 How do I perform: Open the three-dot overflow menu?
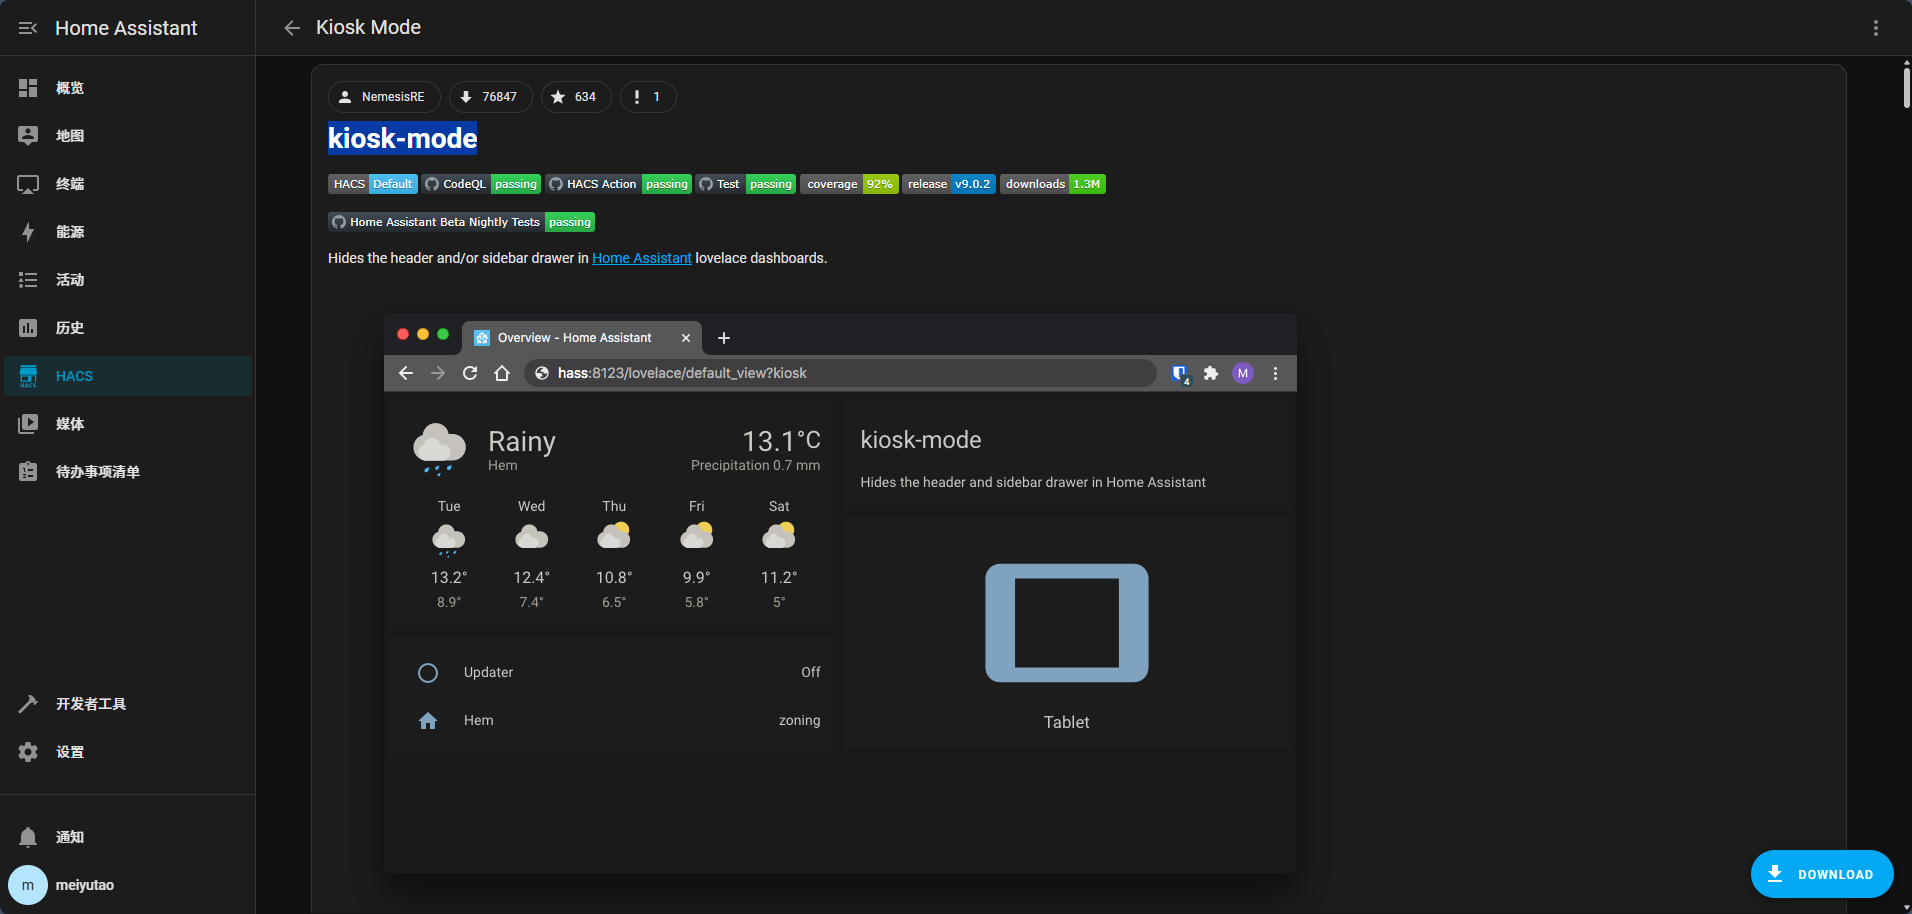tap(1875, 28)
